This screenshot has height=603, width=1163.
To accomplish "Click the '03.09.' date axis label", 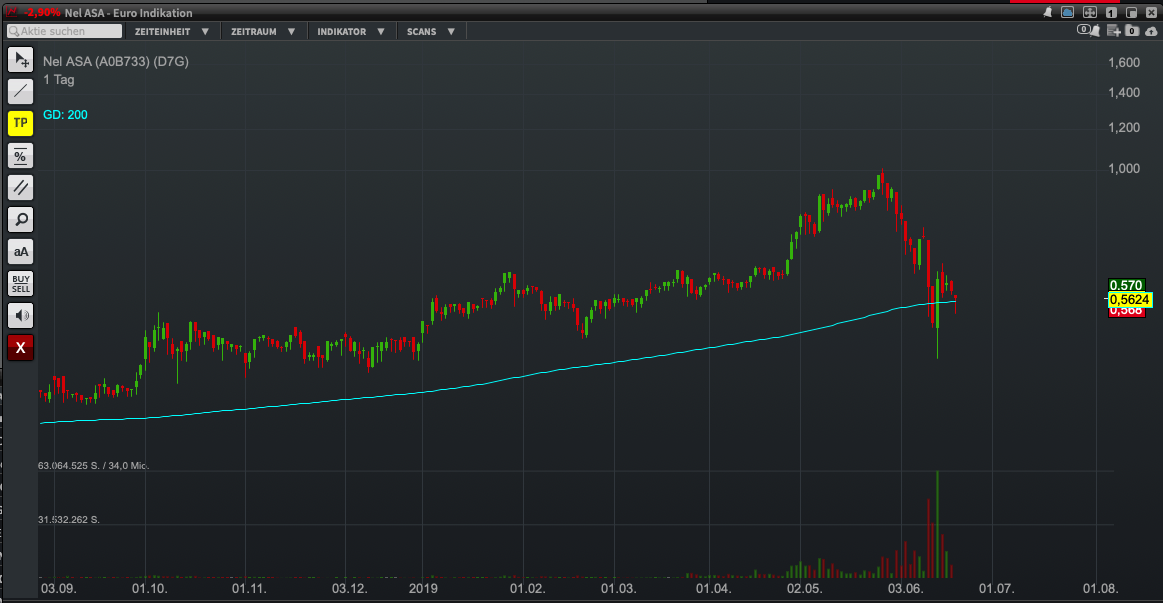I will coord(59,589).
